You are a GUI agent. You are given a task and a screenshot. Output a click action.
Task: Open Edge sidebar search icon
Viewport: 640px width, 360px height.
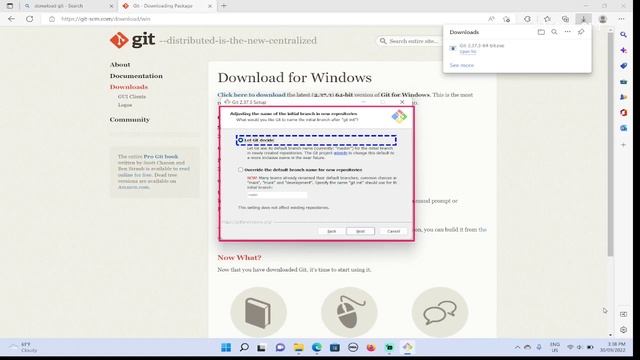(x=623, y=35)
